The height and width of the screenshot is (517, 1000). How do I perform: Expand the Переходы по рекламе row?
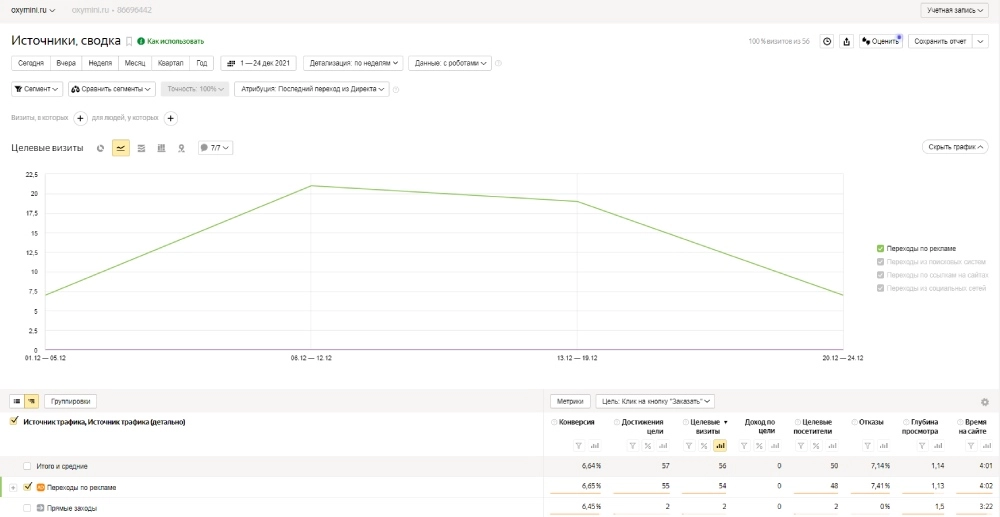(x=13, y=488)
